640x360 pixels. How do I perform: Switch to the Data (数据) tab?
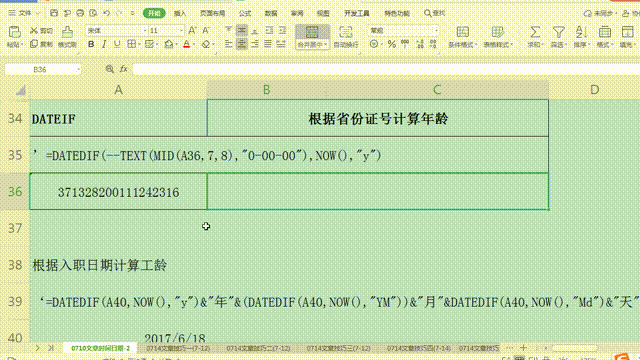click(x=271, y=13)
